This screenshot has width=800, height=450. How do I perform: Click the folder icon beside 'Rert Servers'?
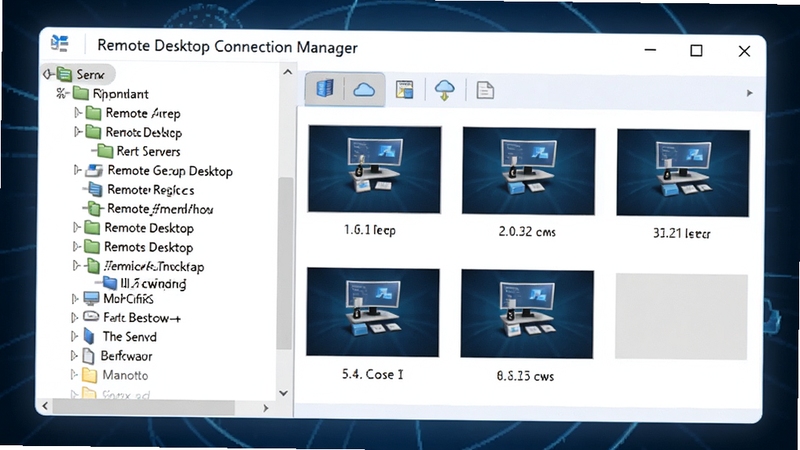(x=105, y=151)
